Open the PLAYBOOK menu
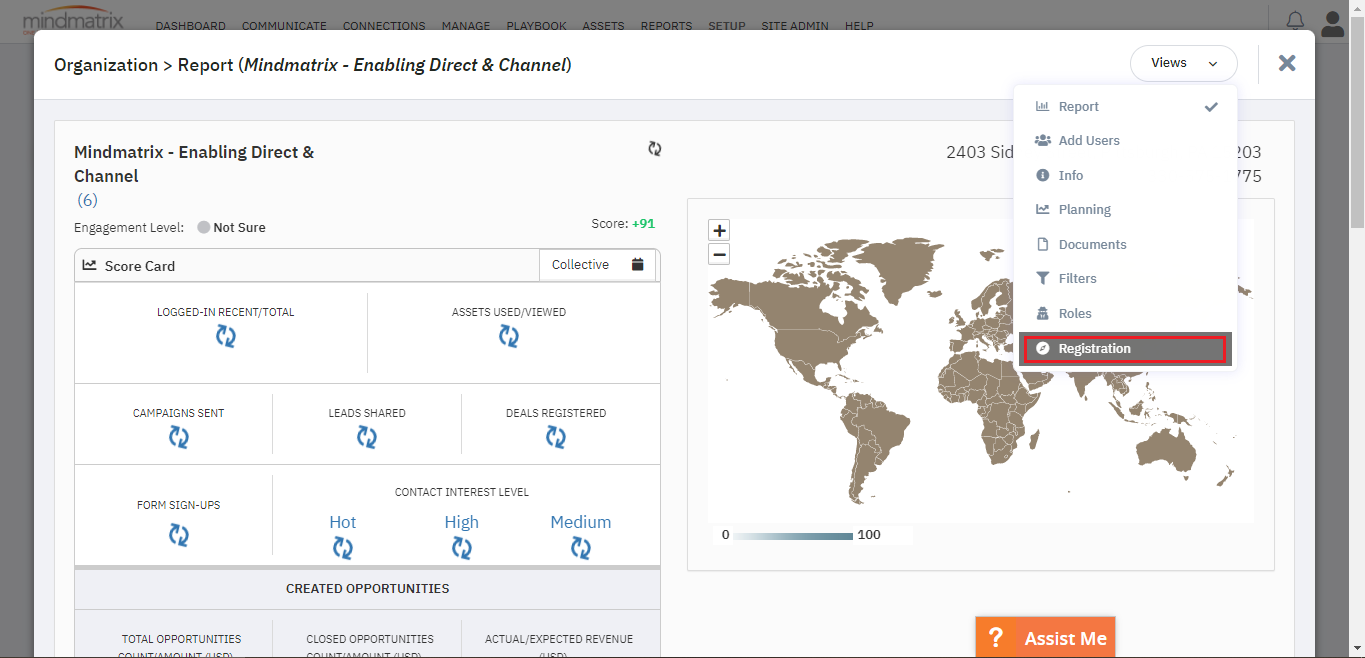The image size is (1365, 658). 536,26
